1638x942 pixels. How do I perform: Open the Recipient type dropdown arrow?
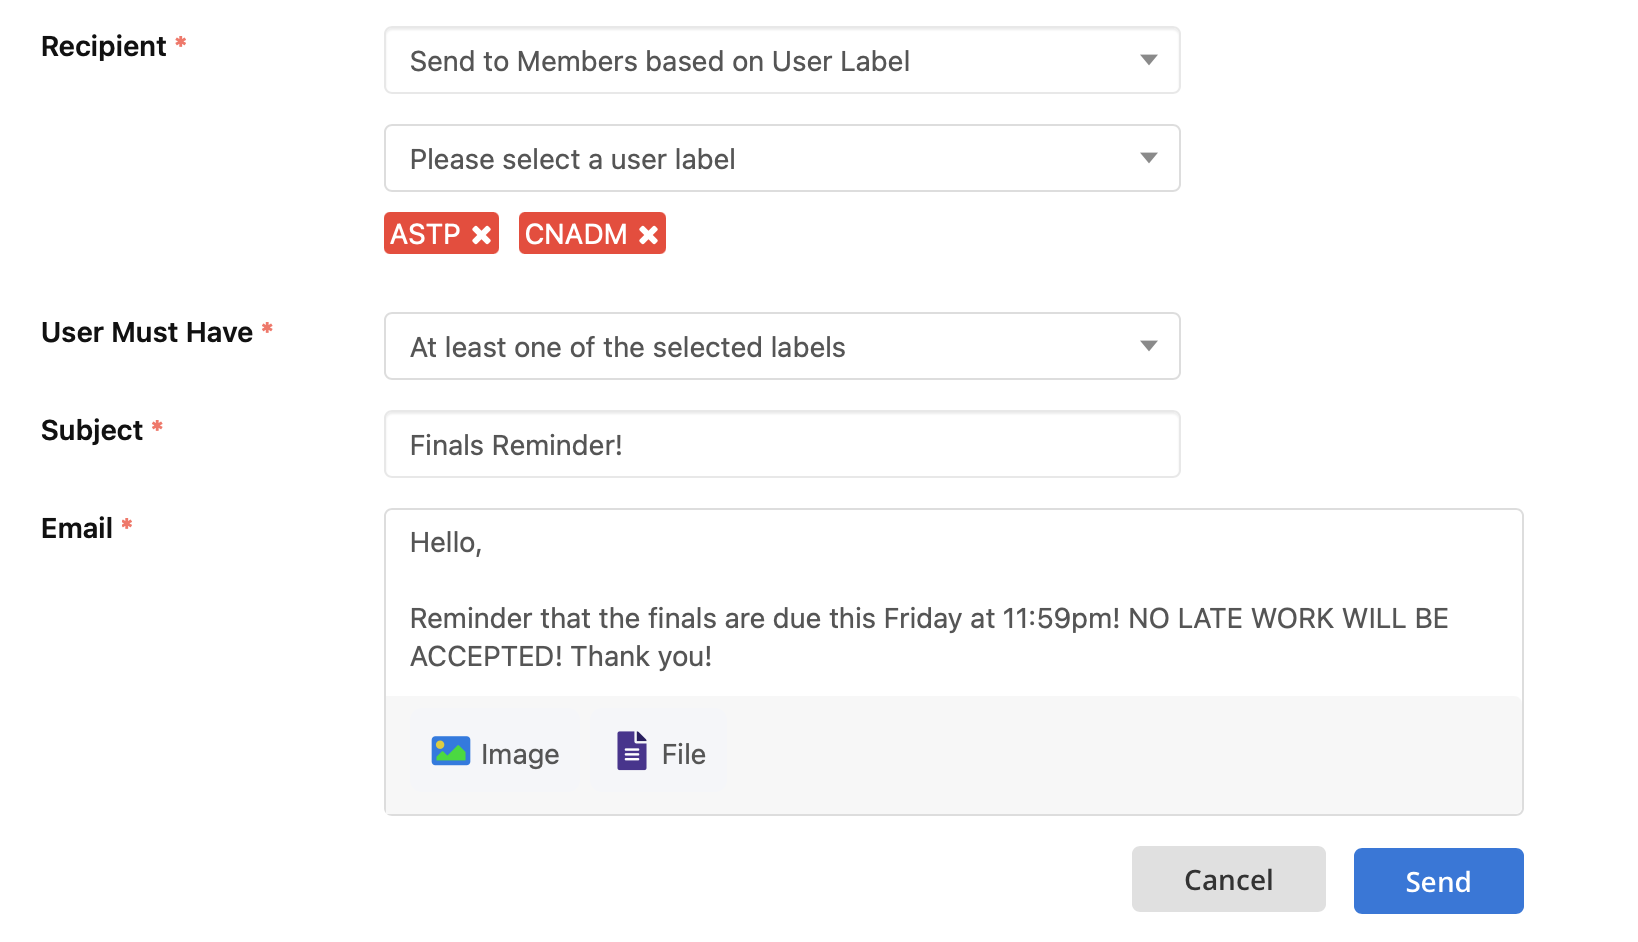1149,60
